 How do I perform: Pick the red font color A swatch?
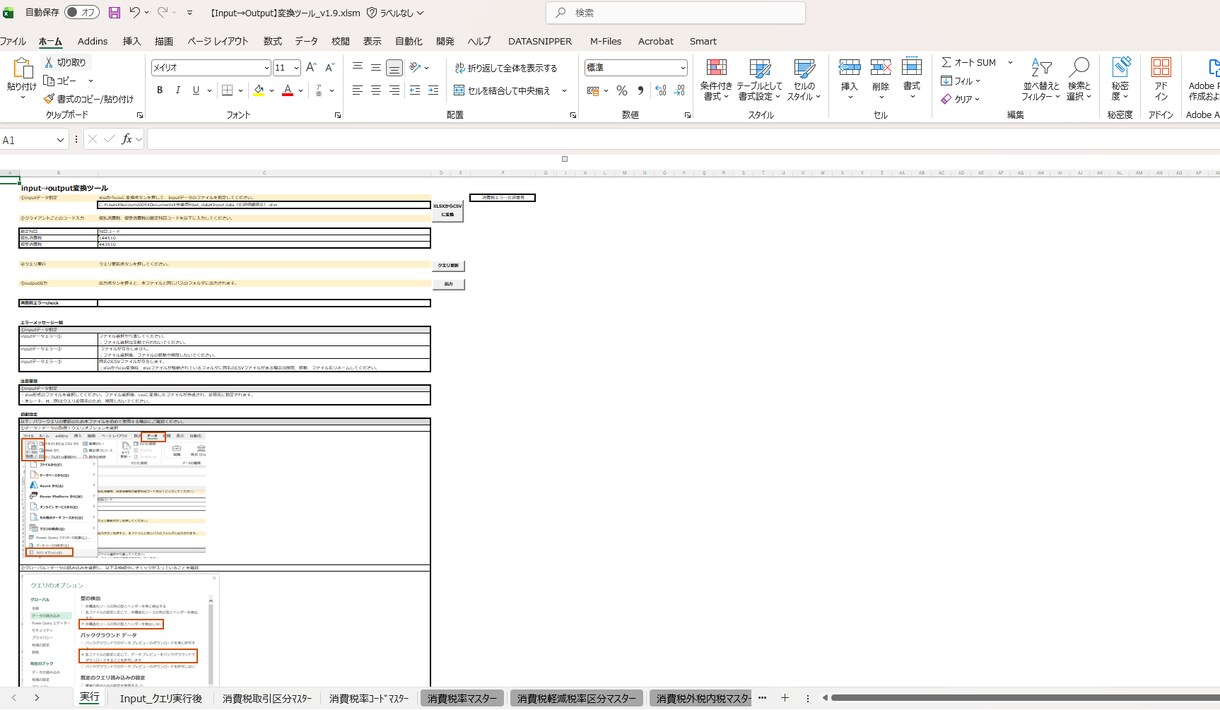tap(288, 90)
